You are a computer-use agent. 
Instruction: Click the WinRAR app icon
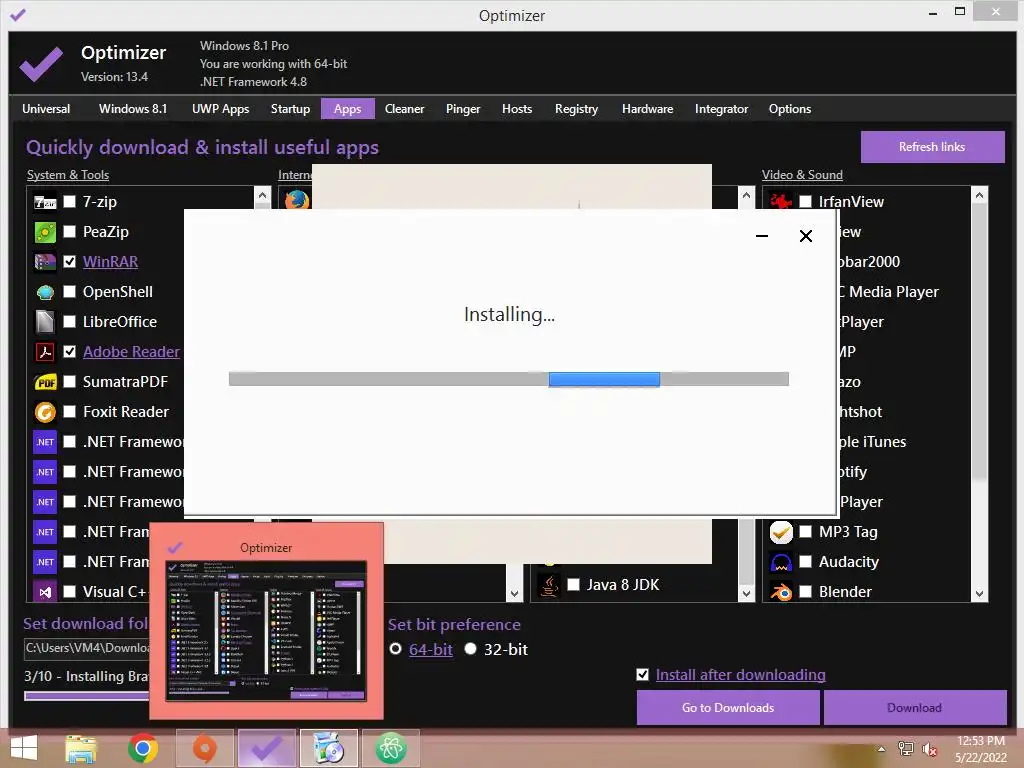tap(45, 262)
